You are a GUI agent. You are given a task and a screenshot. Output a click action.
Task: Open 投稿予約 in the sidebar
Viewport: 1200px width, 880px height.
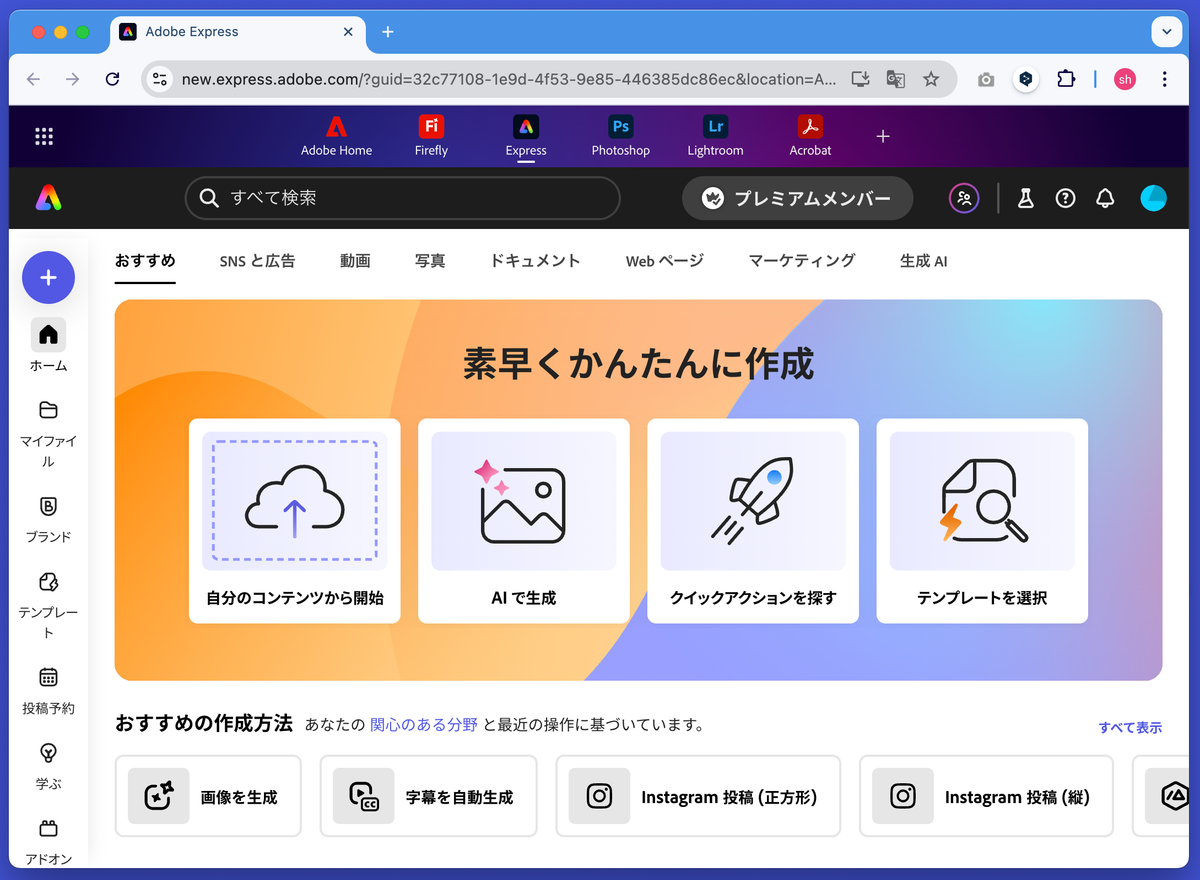pos(48,691)
